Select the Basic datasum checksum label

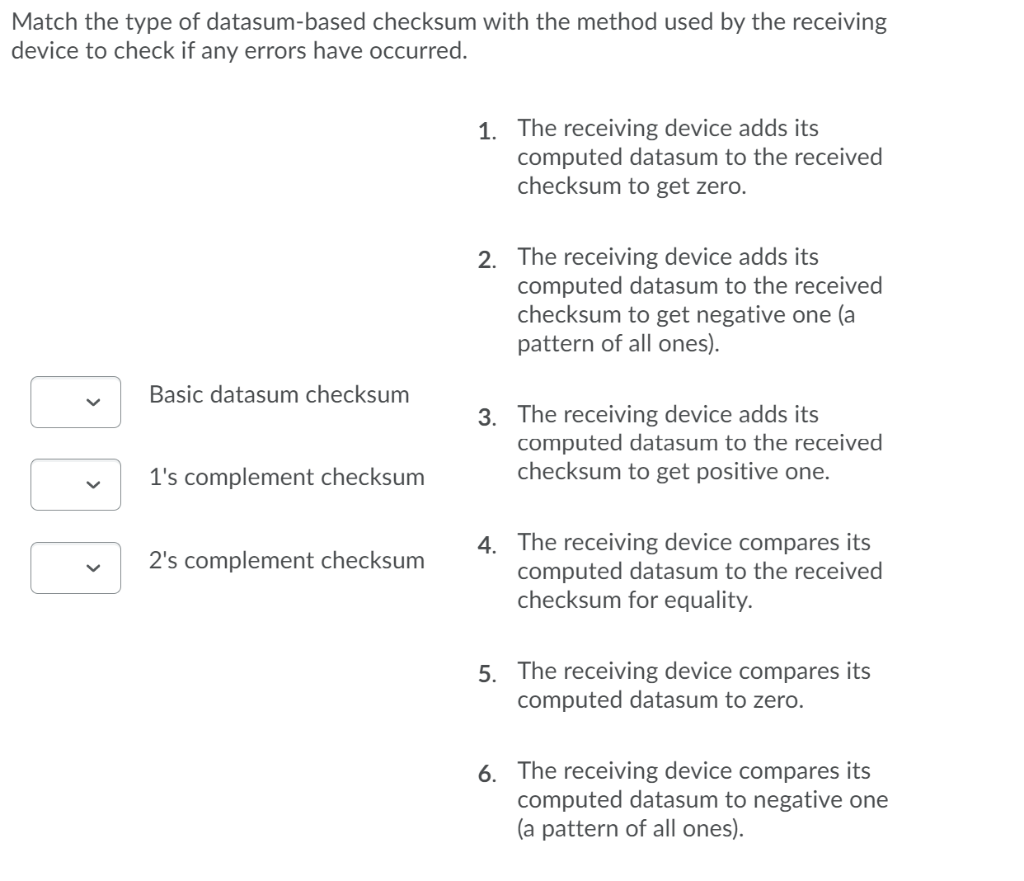[279, 394]
